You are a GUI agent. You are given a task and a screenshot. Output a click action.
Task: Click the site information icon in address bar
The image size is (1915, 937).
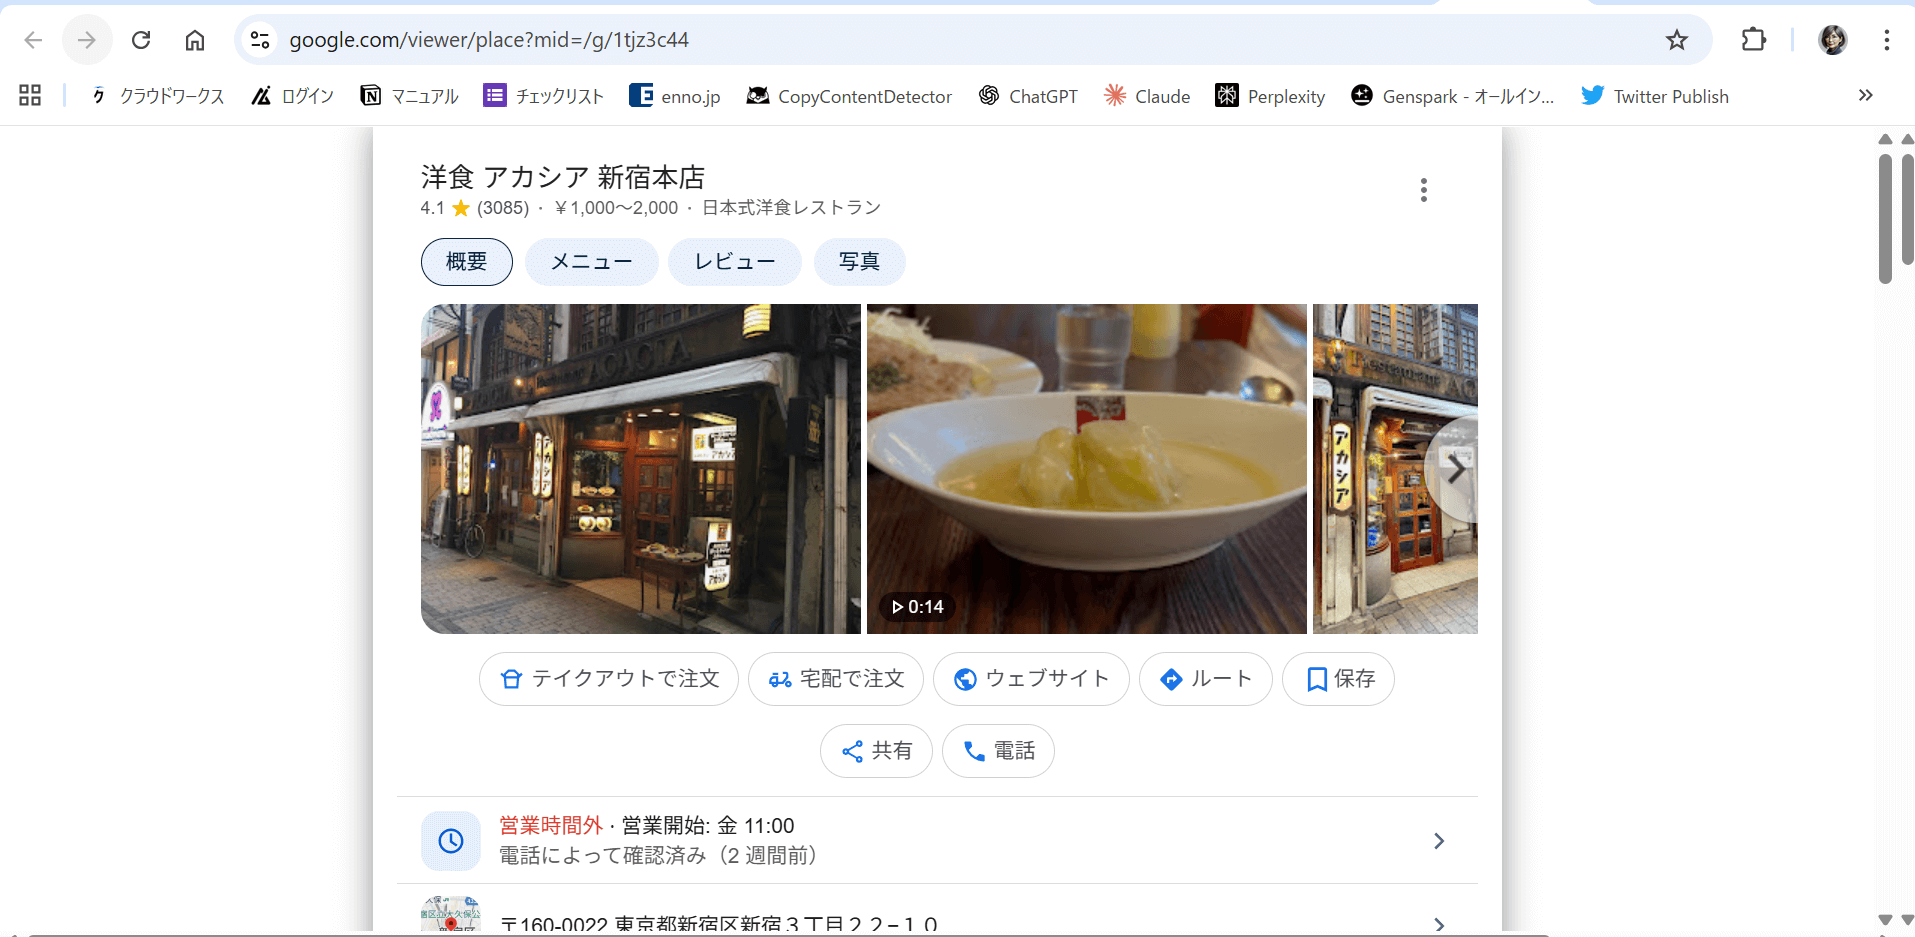click(x=260, y=40)
